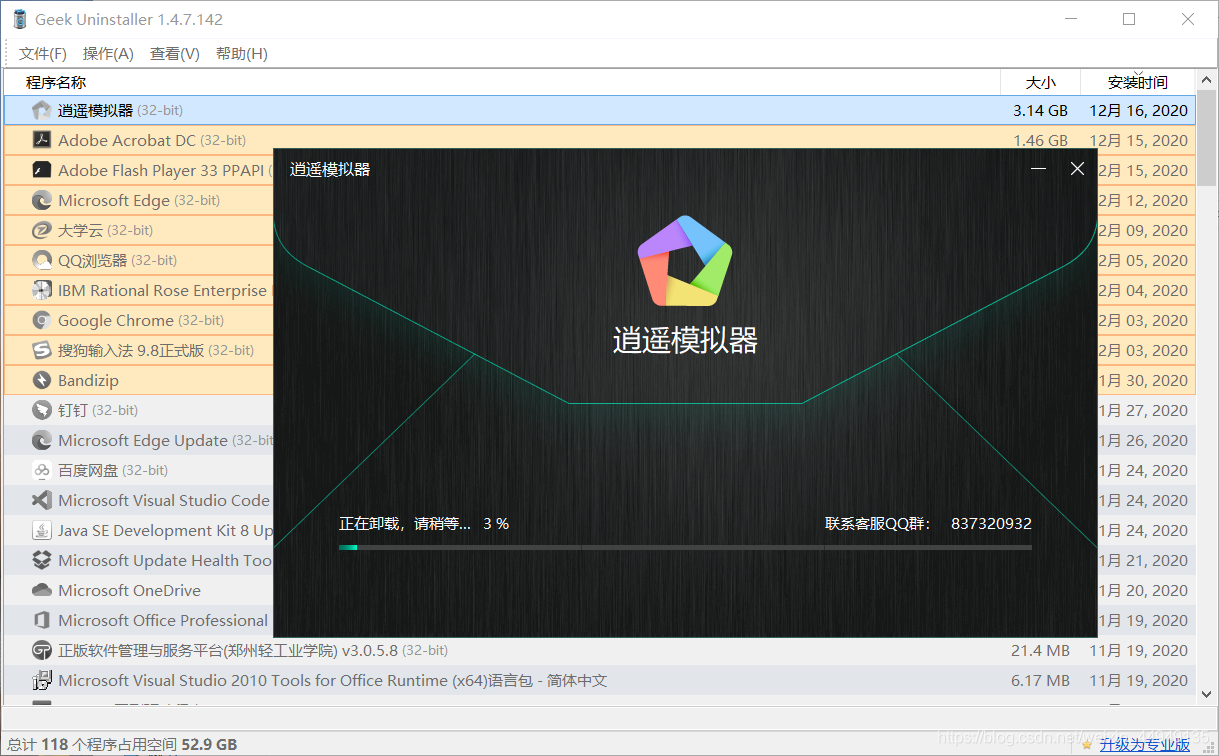This screenshot has width=1219, height=756.
Task: Click the star icon beside 升级为专业版
Action: 1086,744
